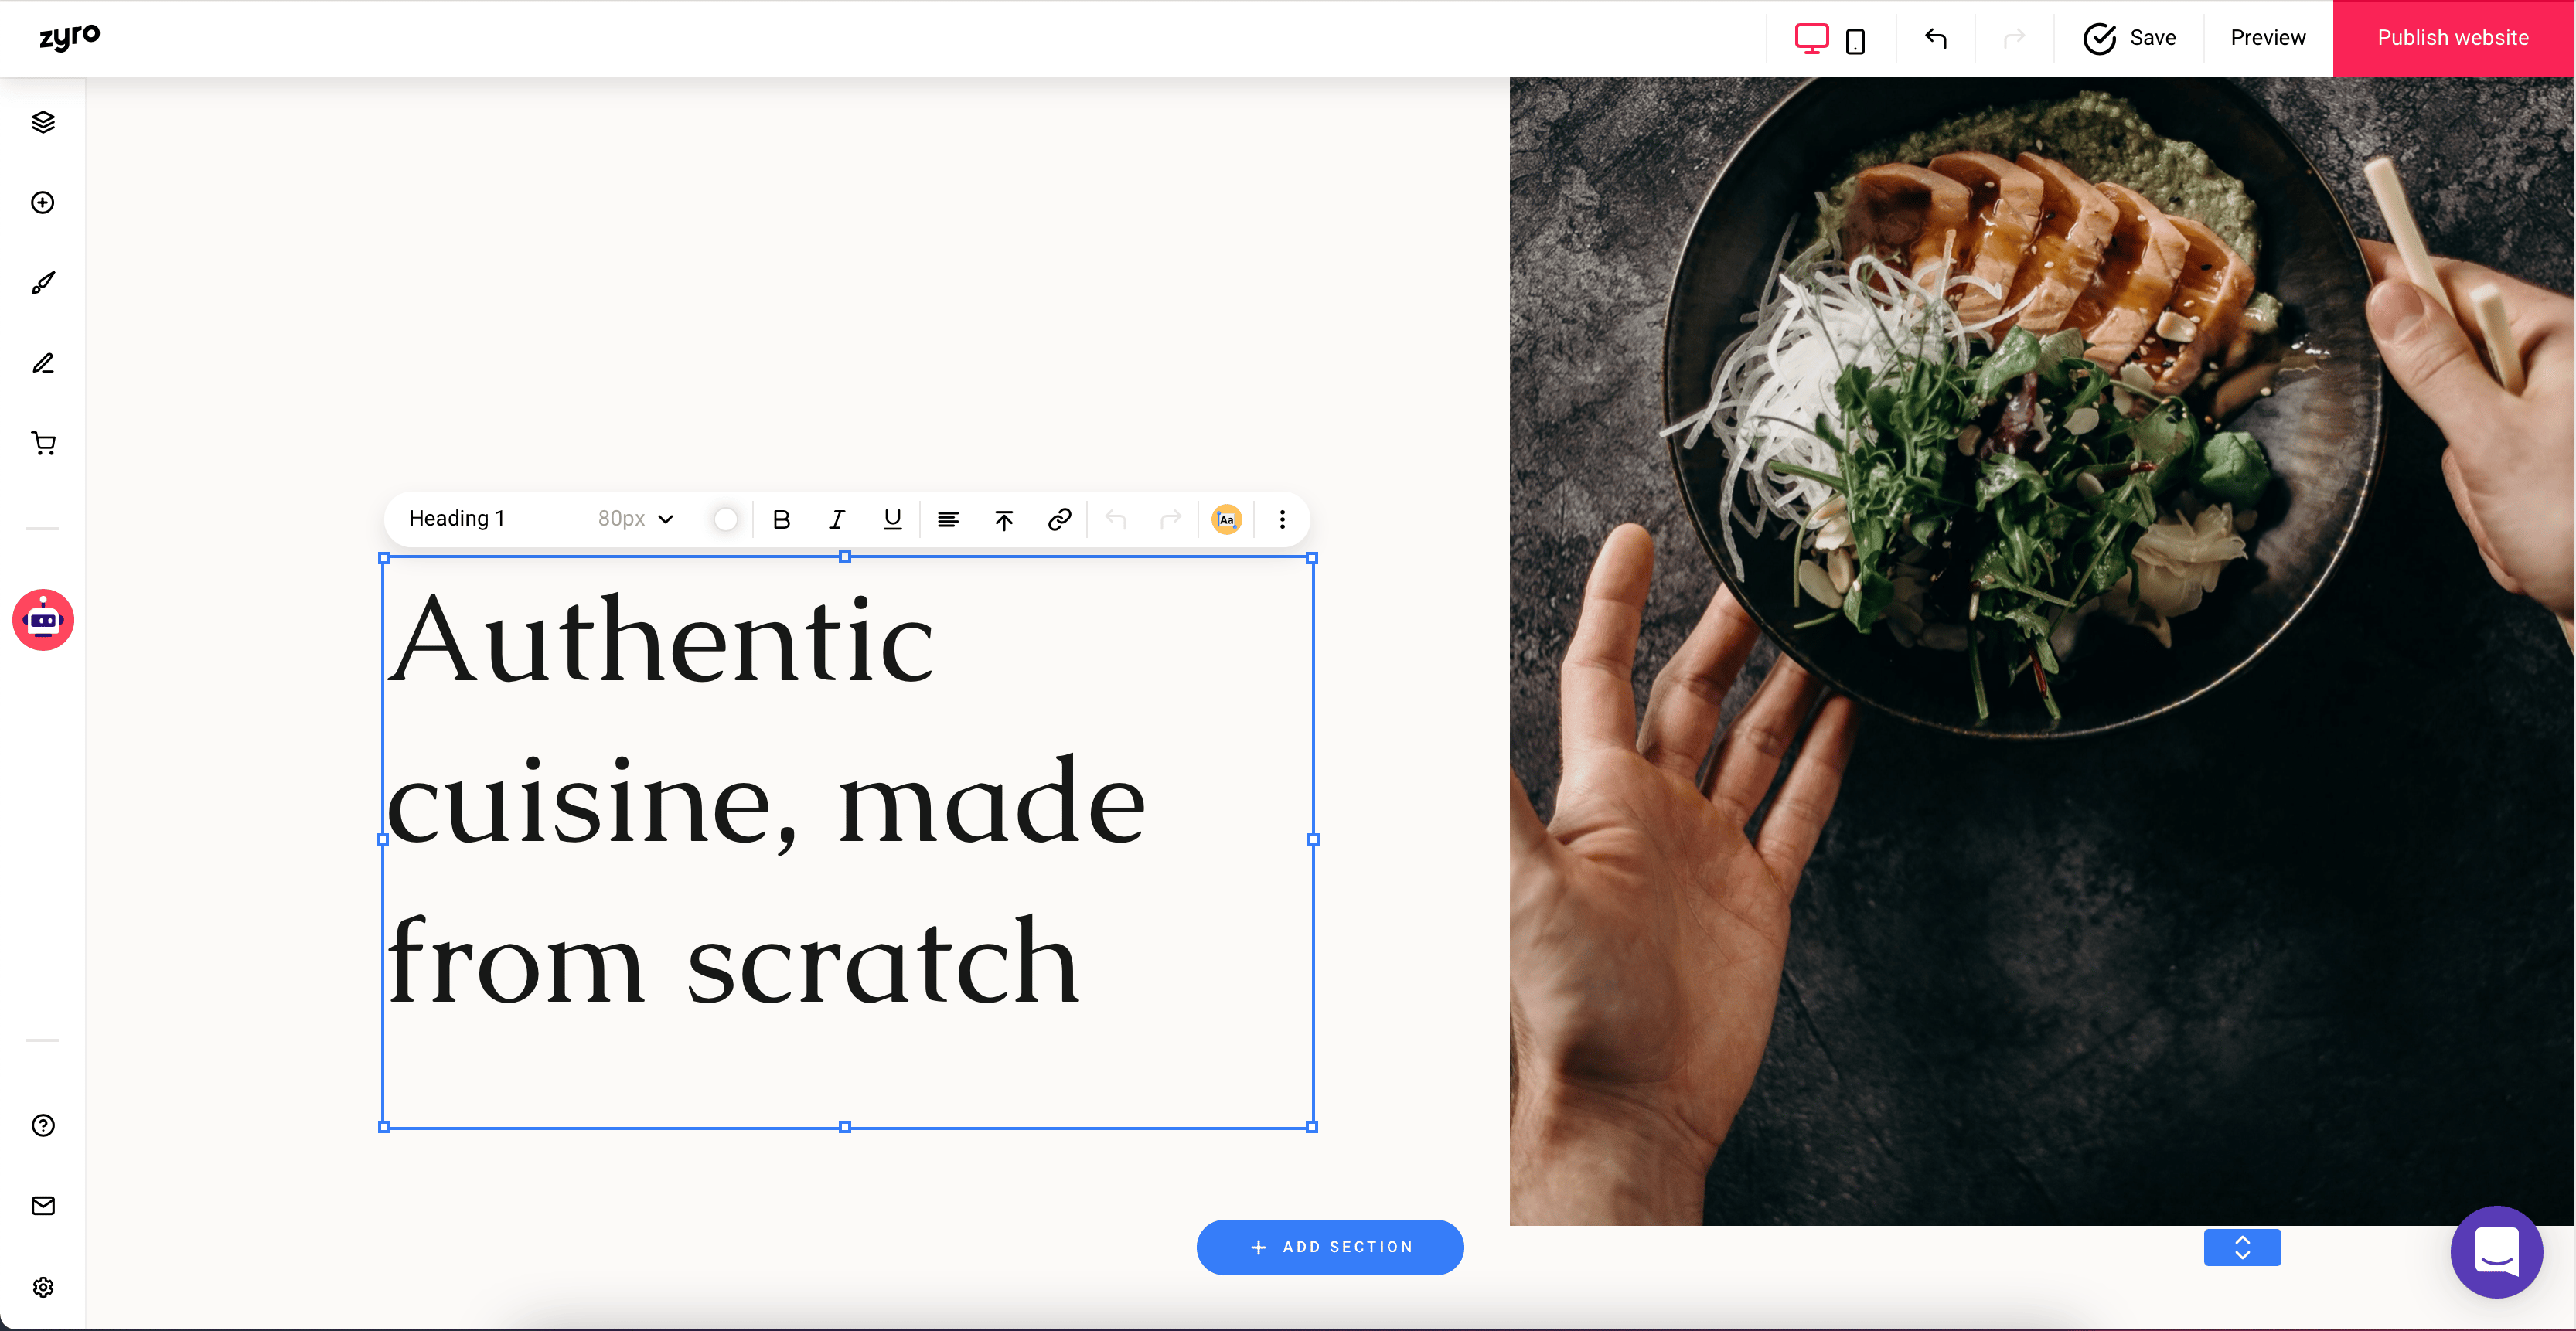
Task: Open the Heading 1 style dropdown
Action: (456, 518)
